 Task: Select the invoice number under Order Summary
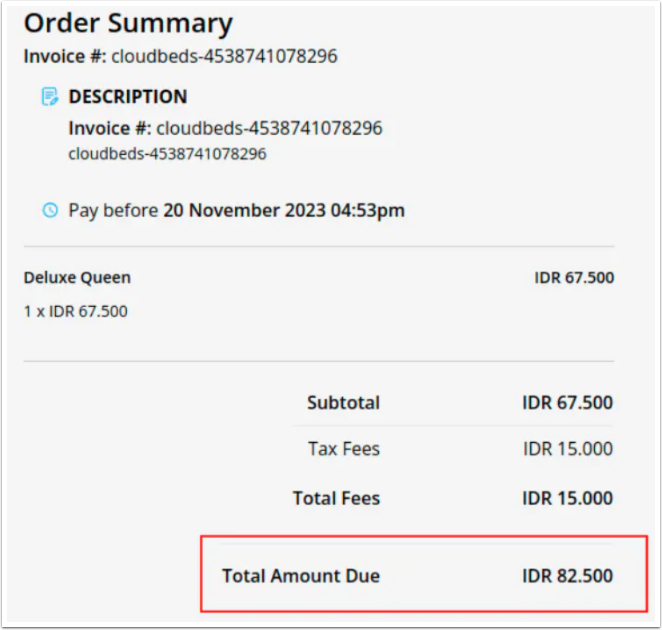224,56
